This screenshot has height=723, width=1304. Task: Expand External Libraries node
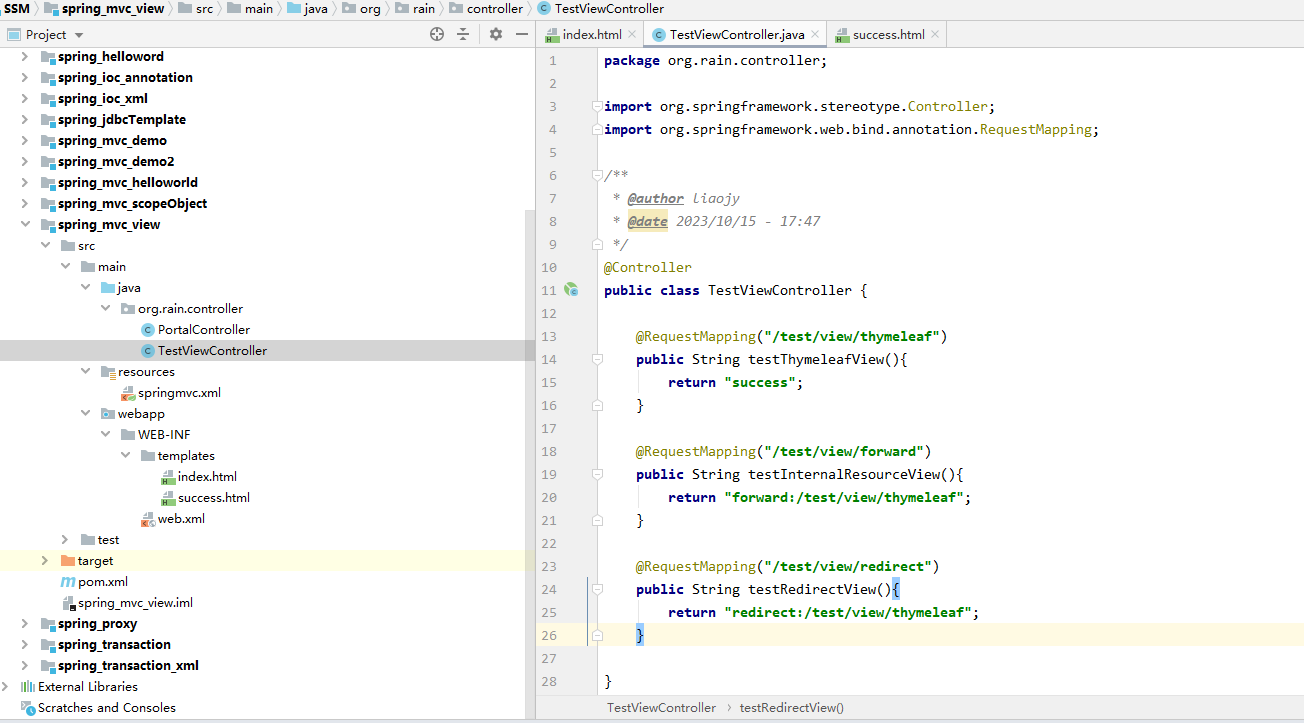(7, 687)
